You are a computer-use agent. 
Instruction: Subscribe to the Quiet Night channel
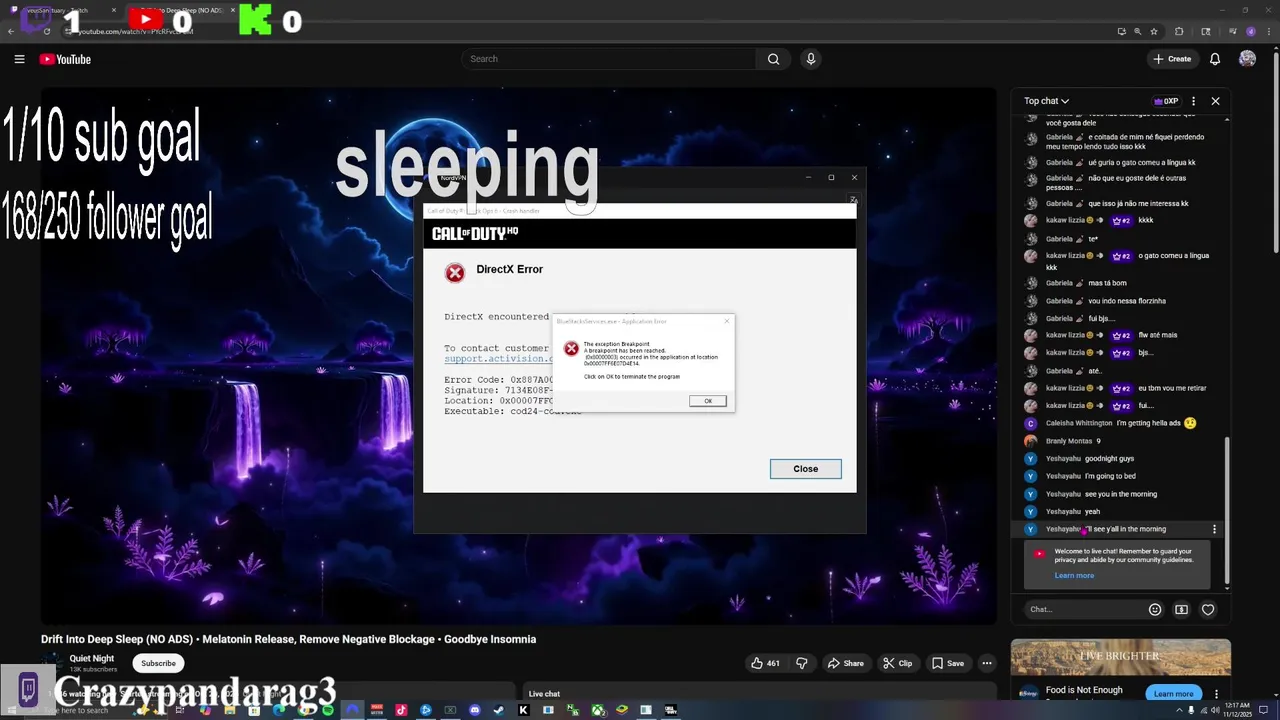coord(158,663)
